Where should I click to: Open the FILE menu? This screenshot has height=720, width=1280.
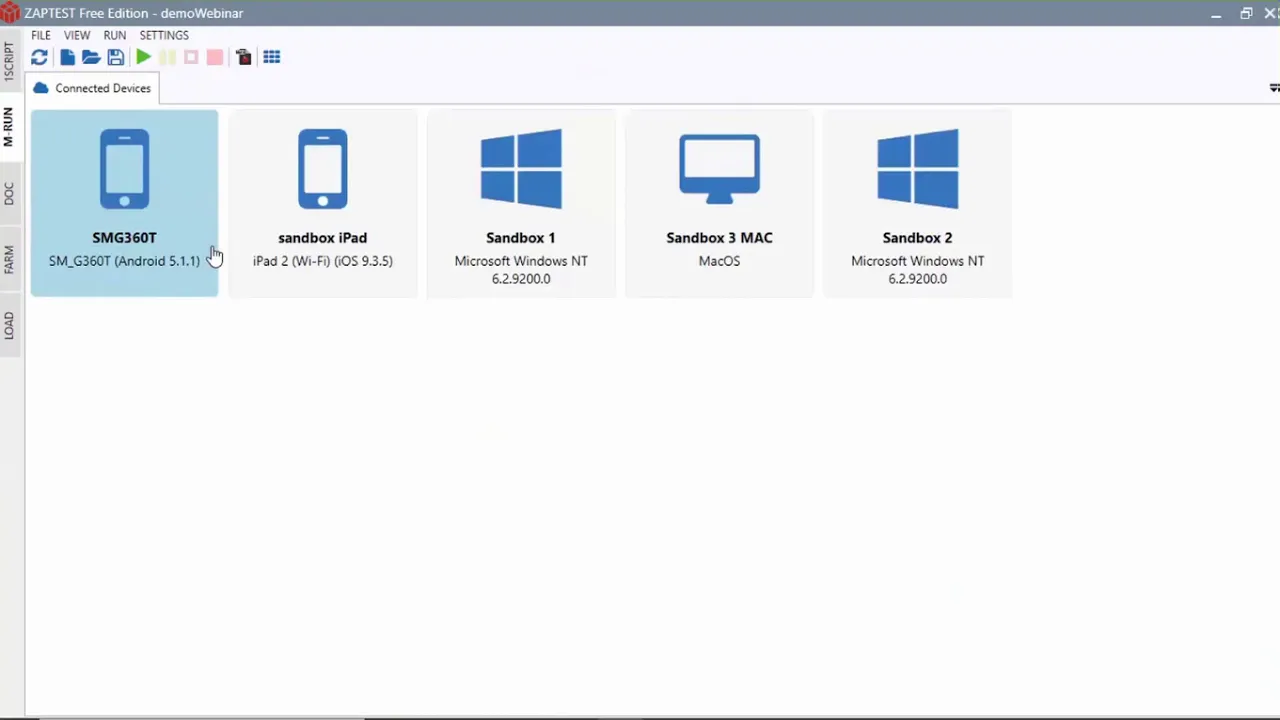pyautogui.click(x=41, y=35)
